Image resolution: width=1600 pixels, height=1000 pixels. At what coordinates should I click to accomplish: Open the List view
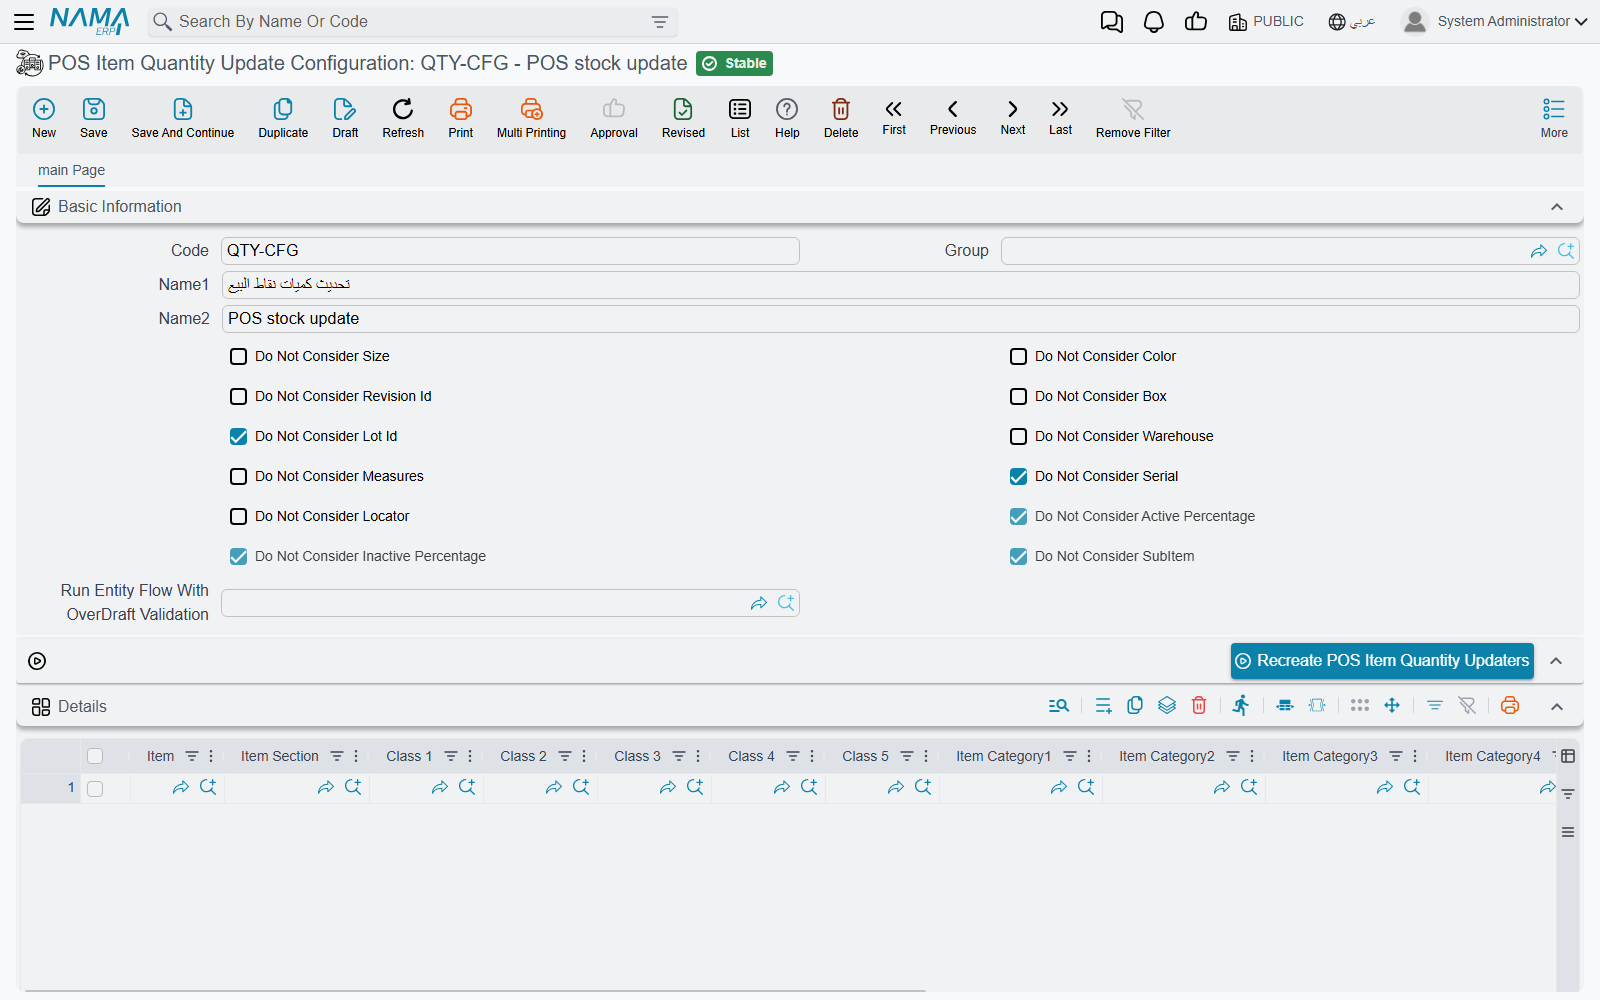pos(740,118)
